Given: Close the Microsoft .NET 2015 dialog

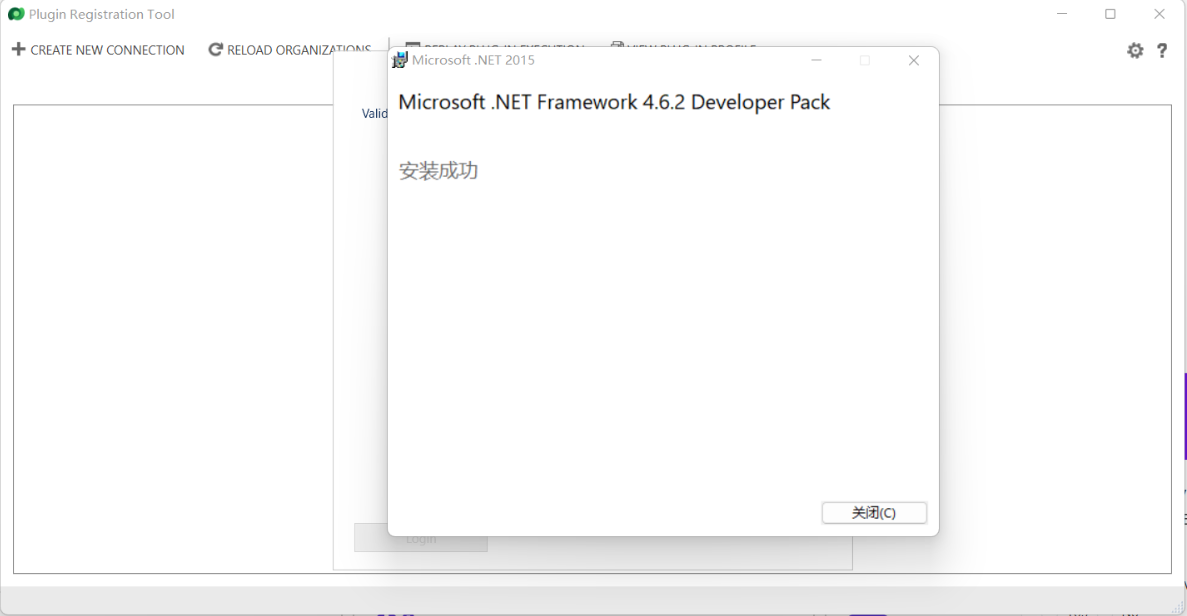Looking at the screenshot, I should coord(914,61).
